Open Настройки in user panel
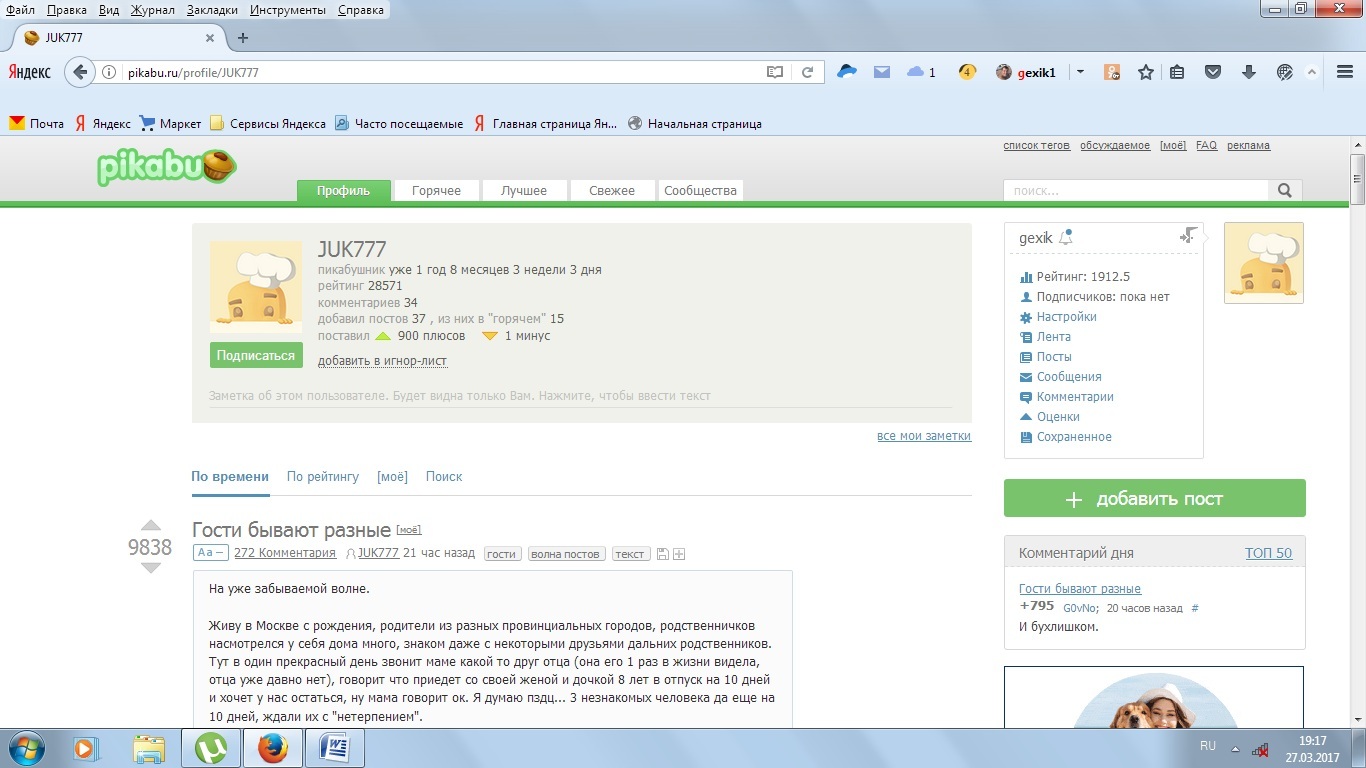This screenshot has width=1366, height=768. coord(1067,317)
